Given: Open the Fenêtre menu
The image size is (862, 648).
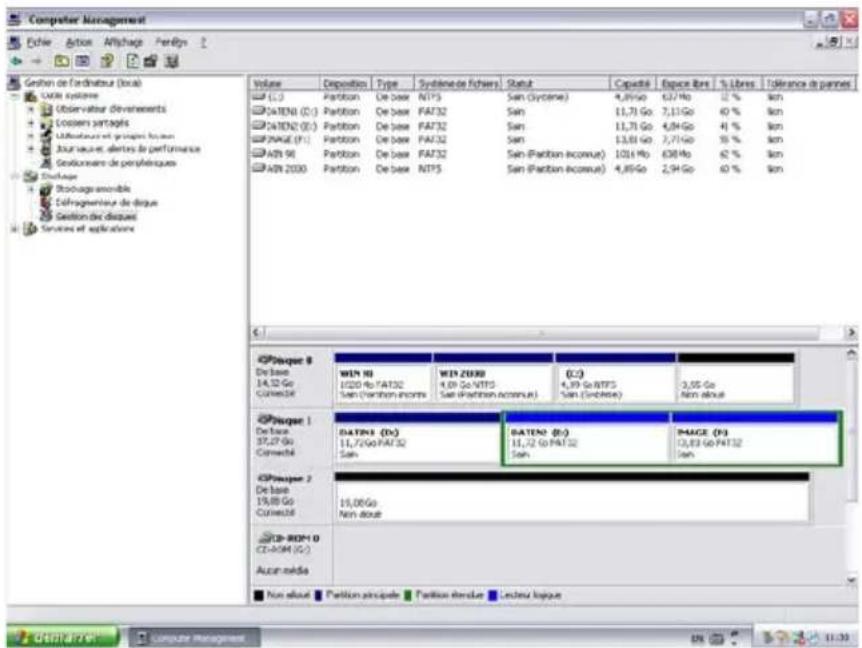Looking at the screenshot, I should (171, 42).
